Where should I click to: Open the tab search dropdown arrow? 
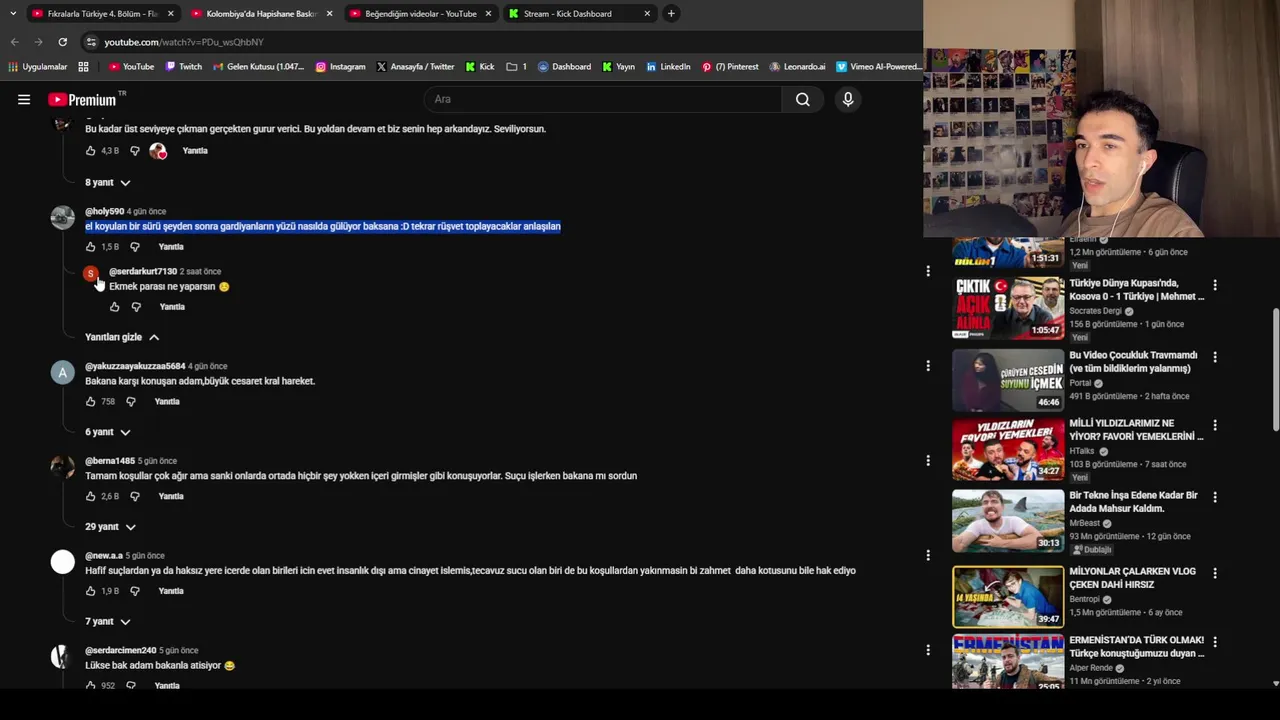click(12, 14)
